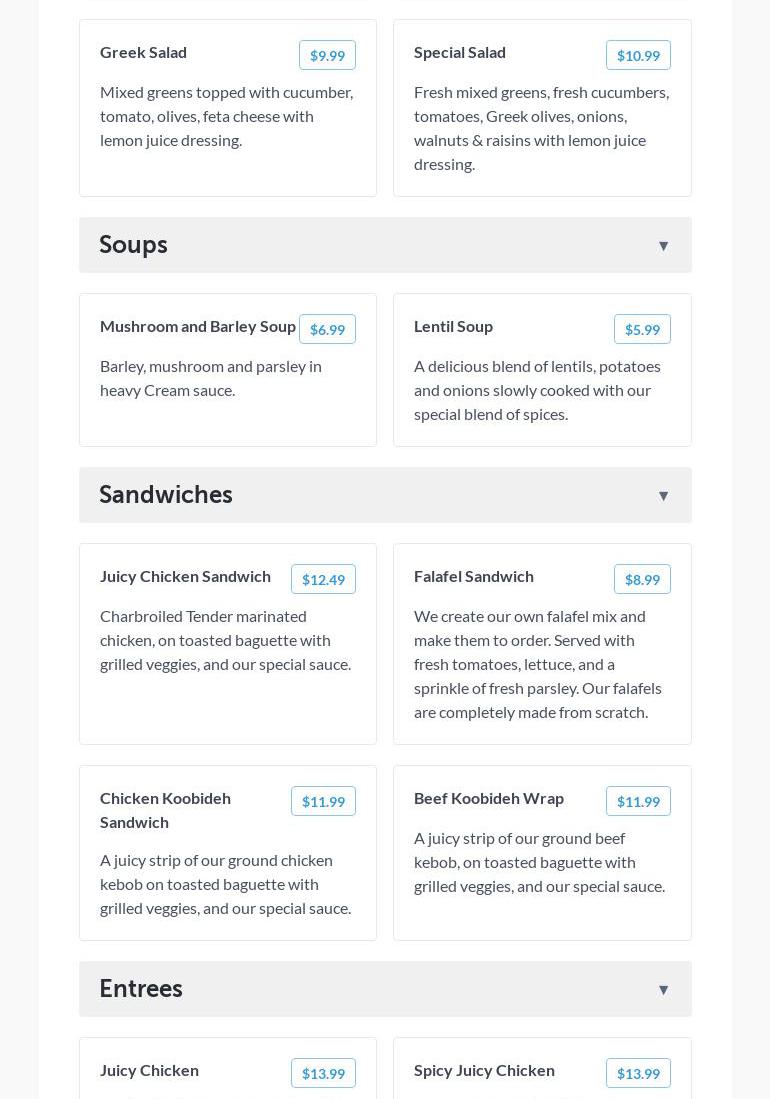Open the Mushroom and Barley Soup description
This screenshot has width=770, height=1099.
coord(211,378)
